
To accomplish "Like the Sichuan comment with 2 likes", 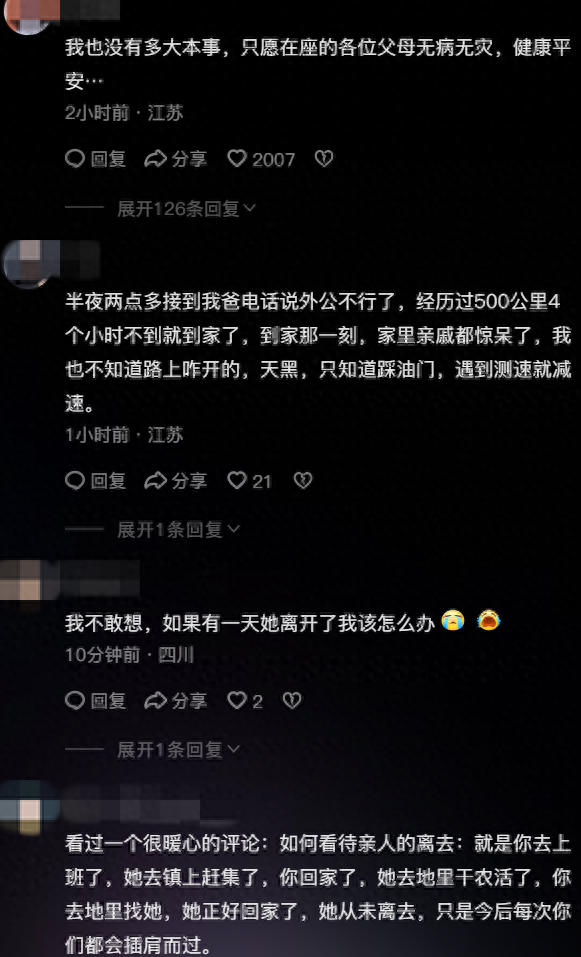I will (245, 701).
